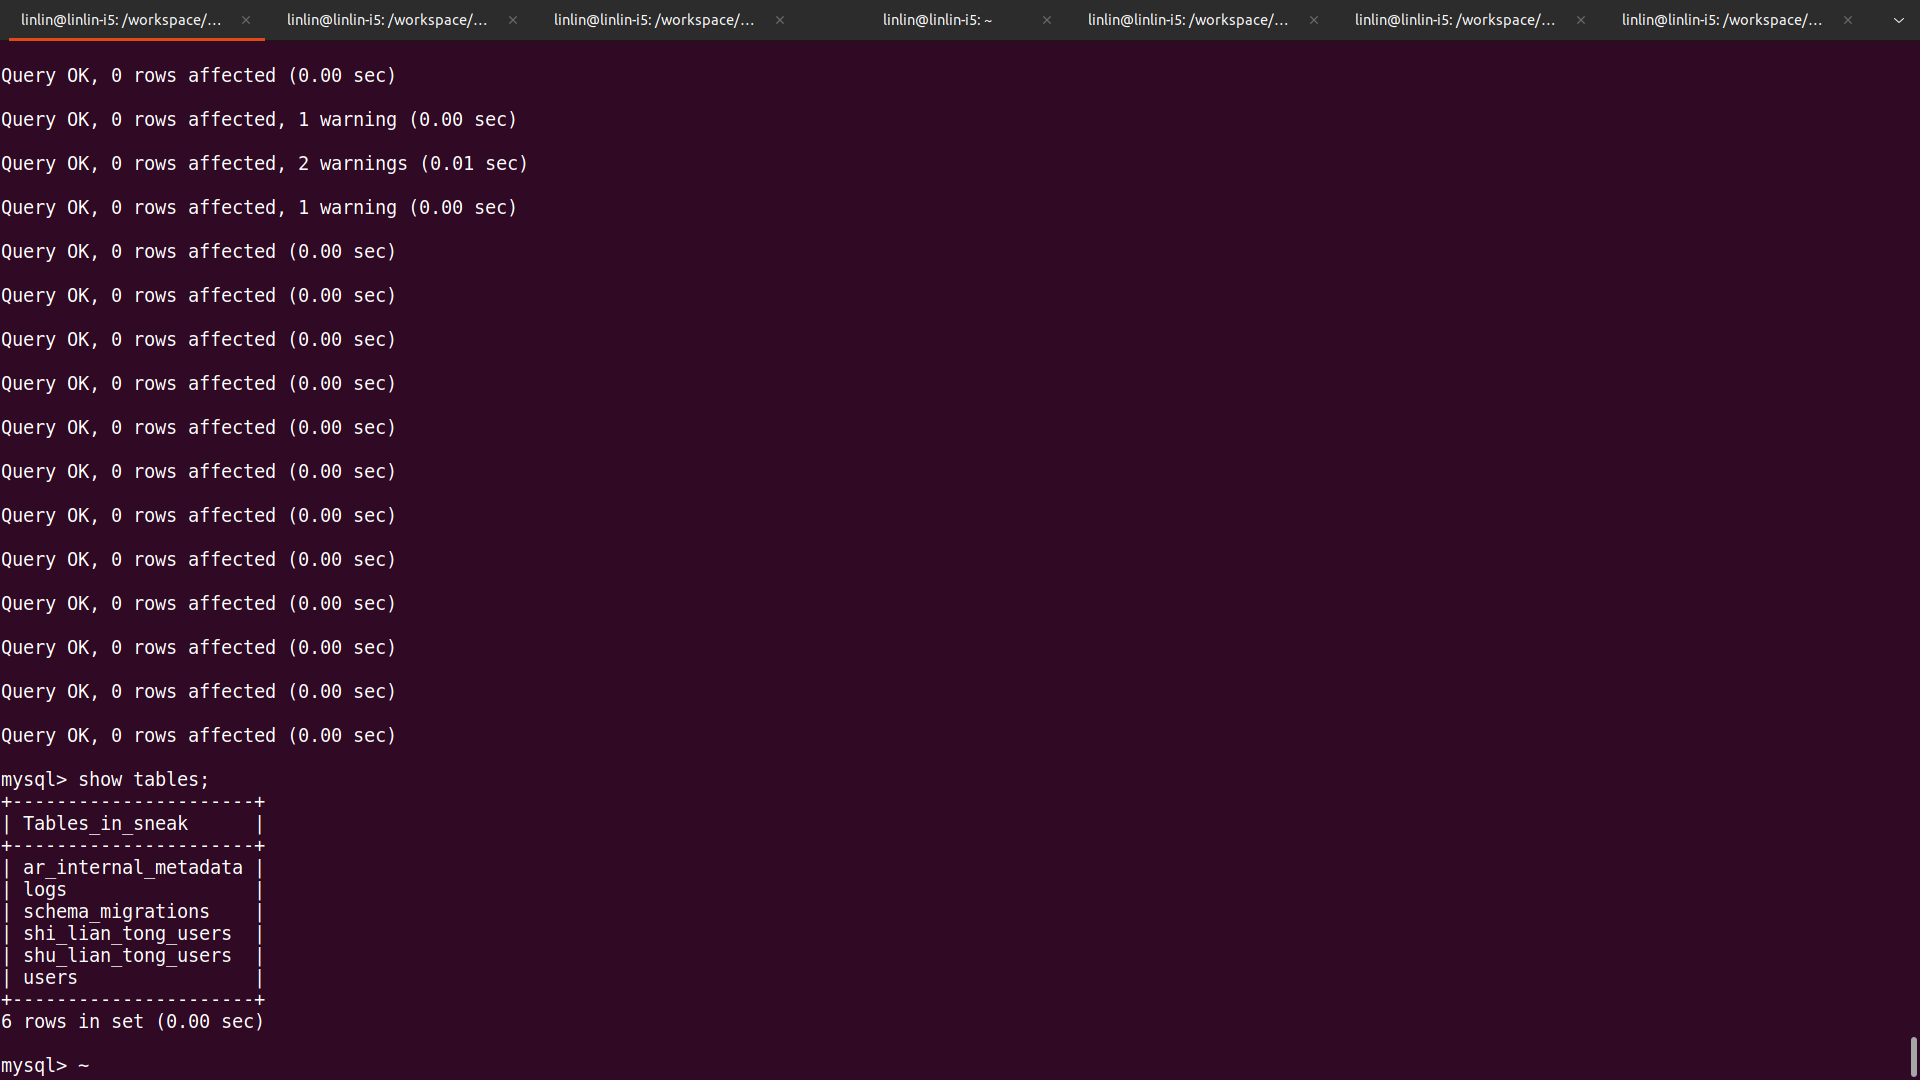Switch to the home directory (~) terminal tab
The image size is (1920, 1080).
coord(937,19)
